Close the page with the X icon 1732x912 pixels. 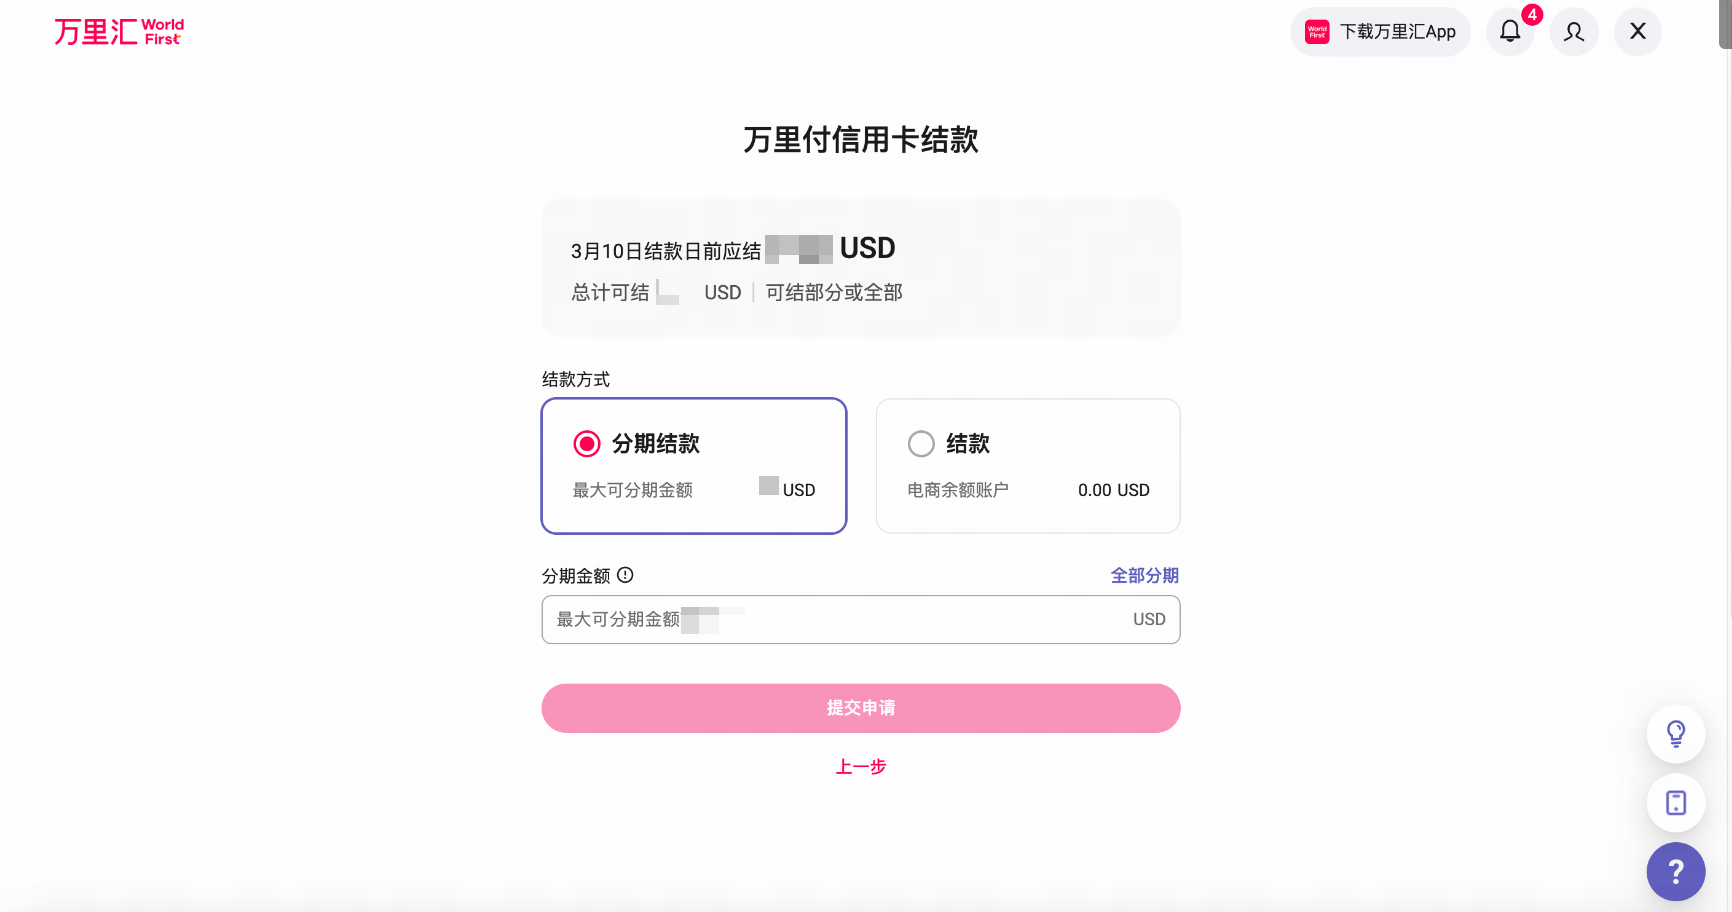(x=1637, y=32)
